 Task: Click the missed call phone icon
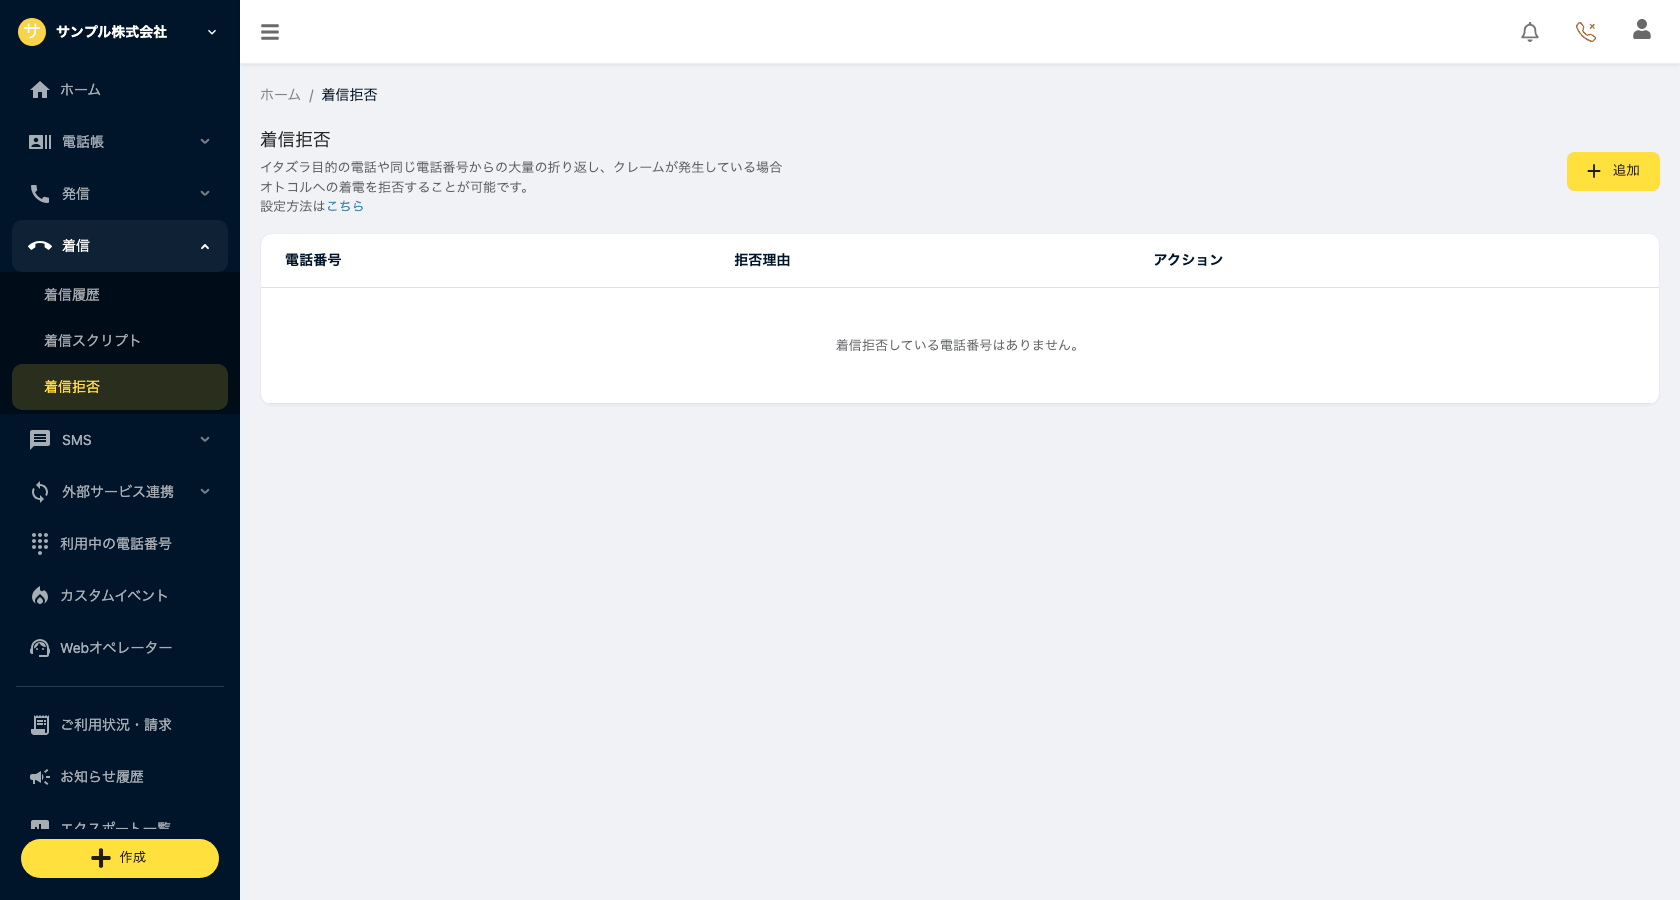pos(1586,32)
